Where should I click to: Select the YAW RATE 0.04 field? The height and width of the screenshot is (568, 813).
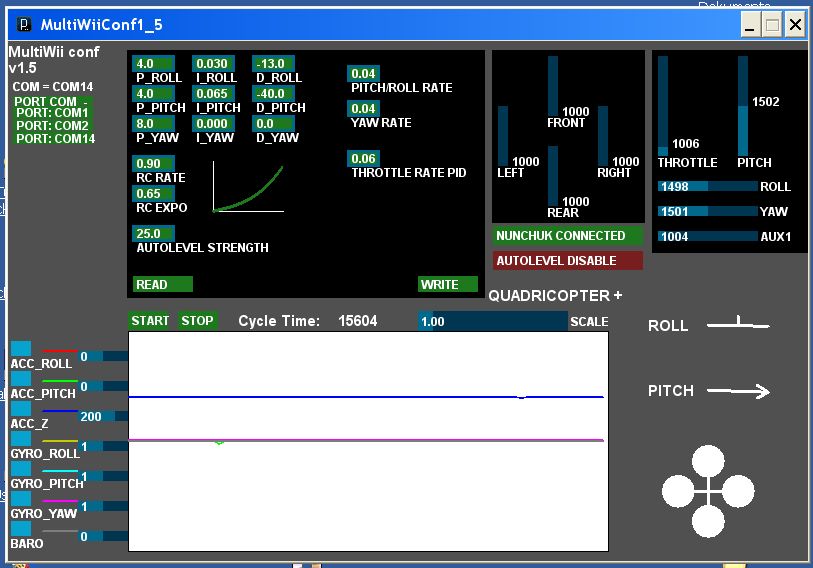point(363,108)
